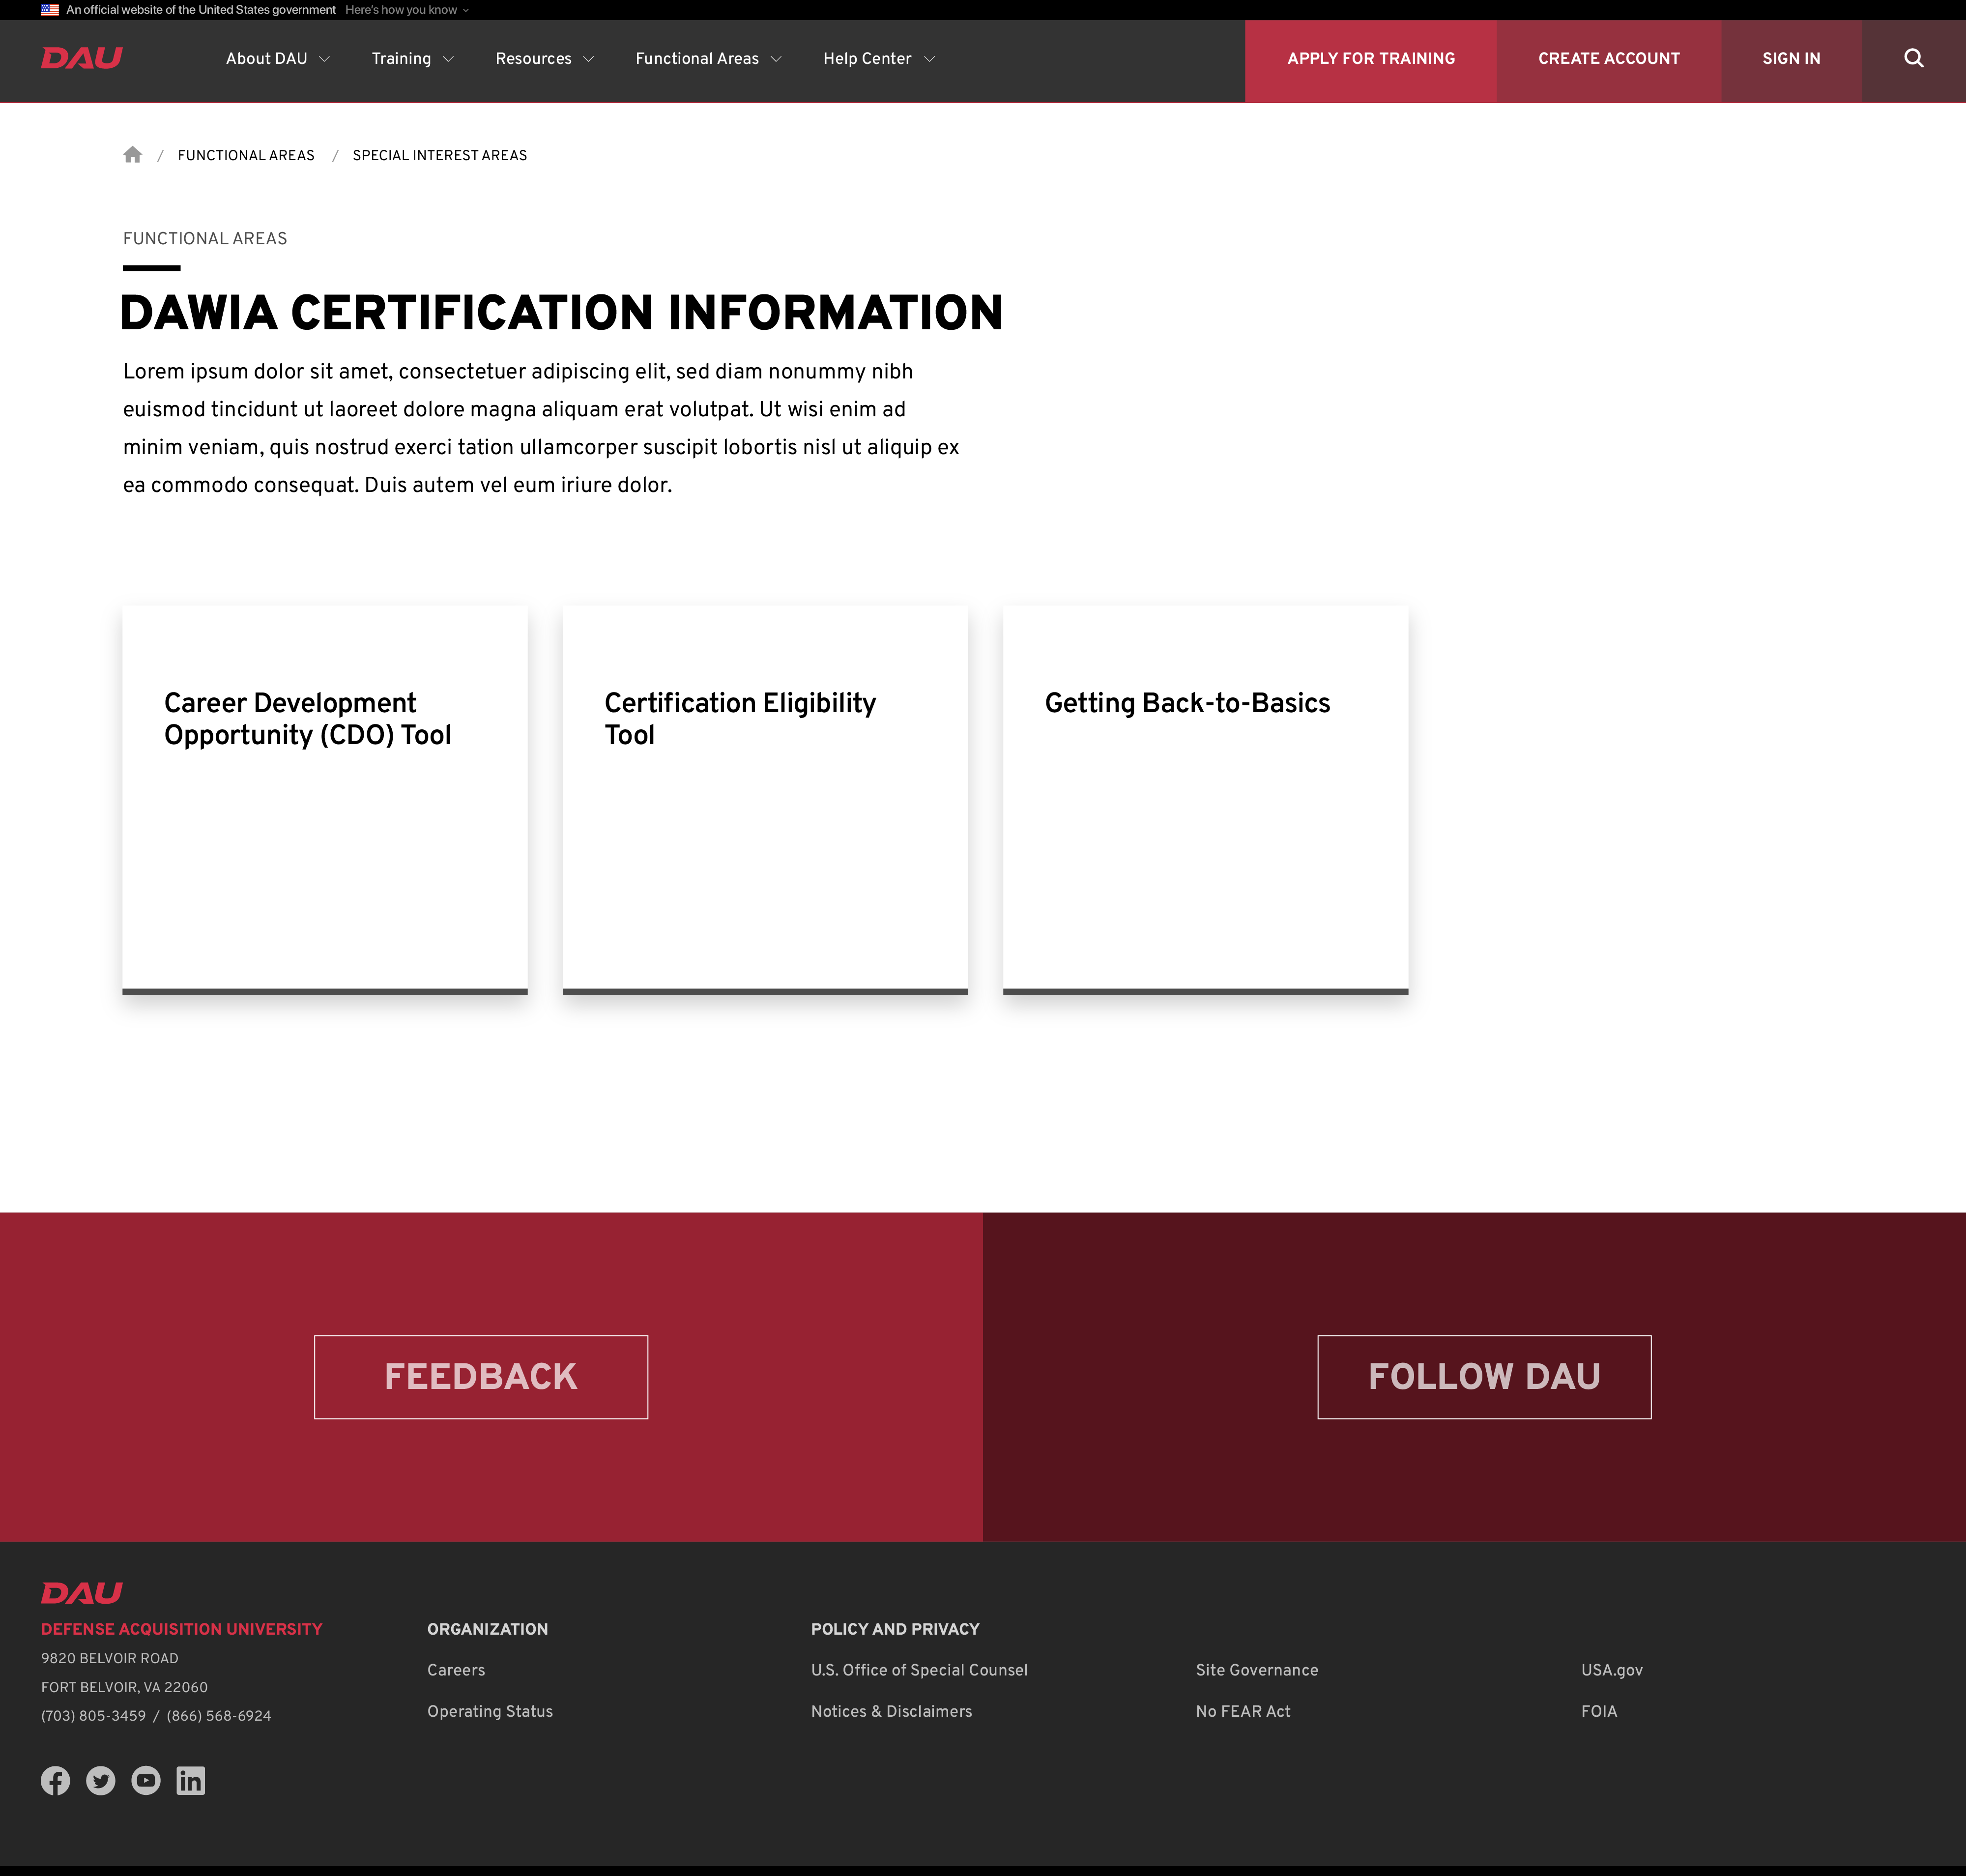The image size is (1966, 1876).
Task: Click the DAWIA Certification Information heading
Action: [561, 313]
